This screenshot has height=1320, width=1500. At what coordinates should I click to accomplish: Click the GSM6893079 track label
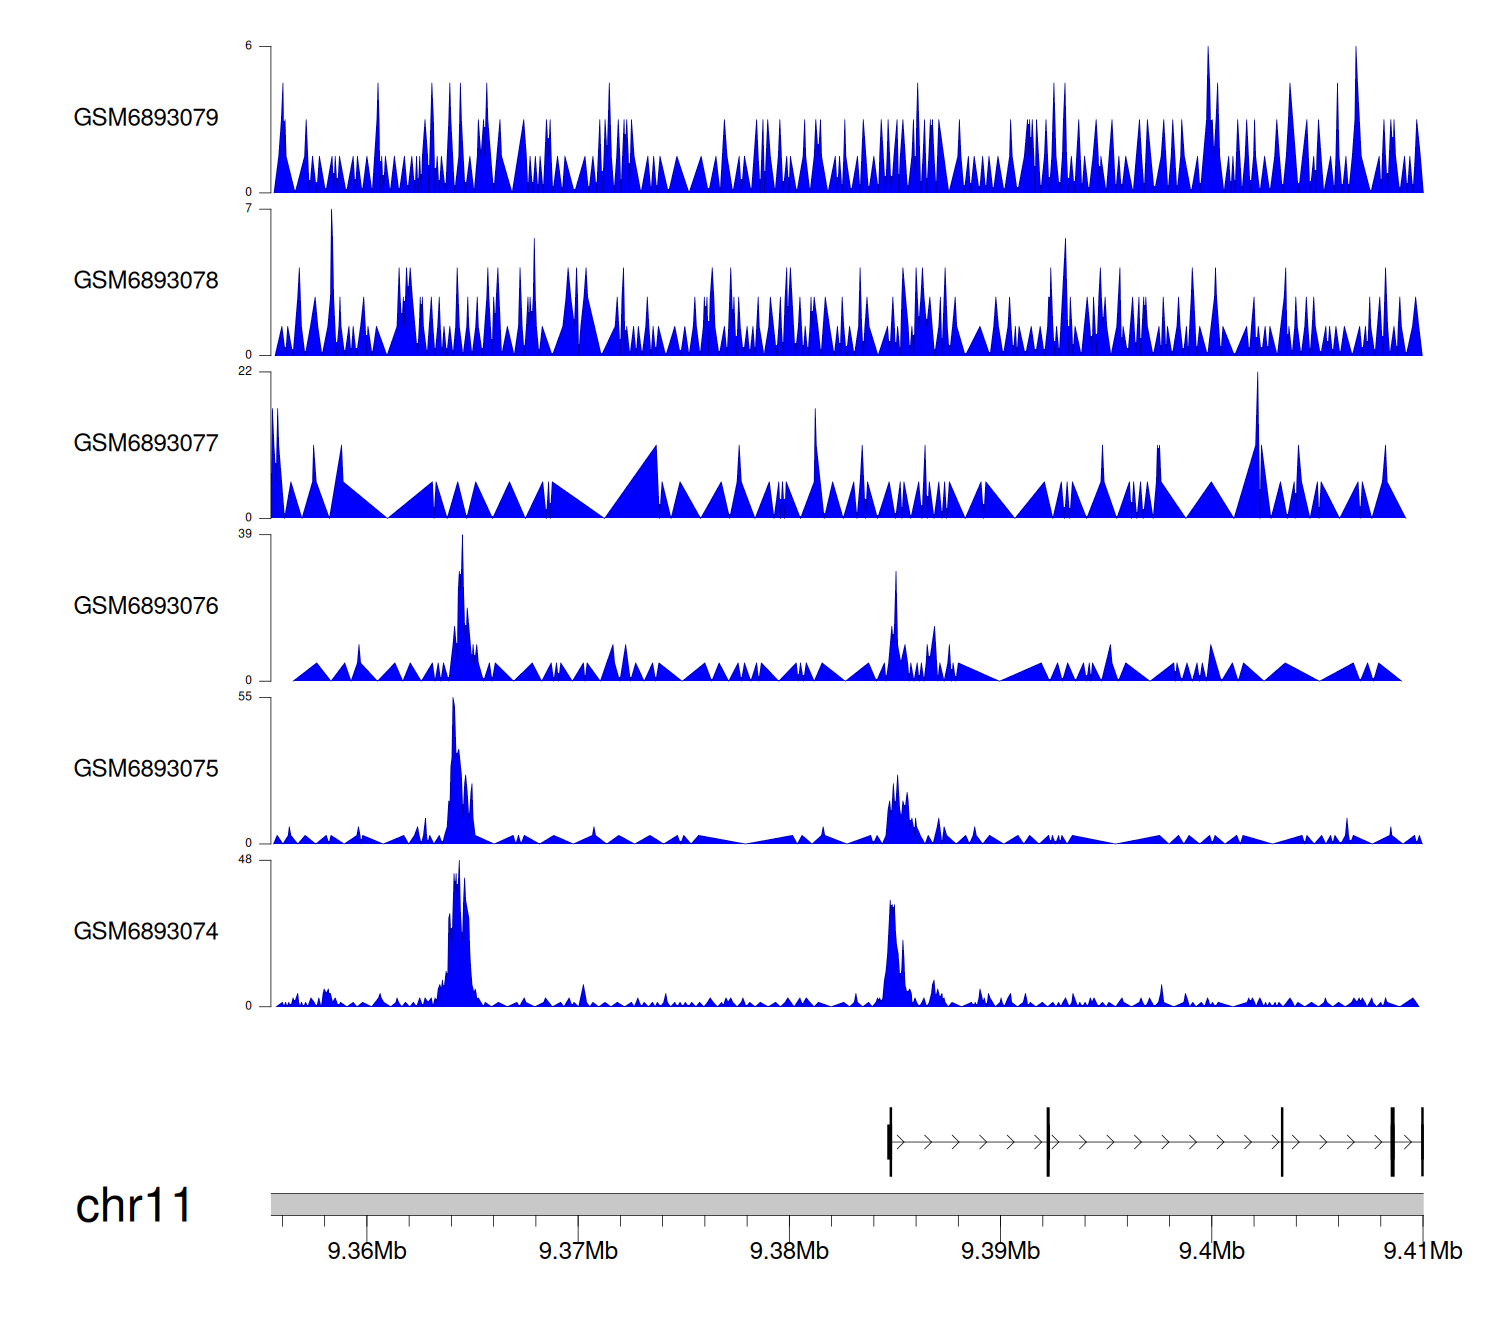point(146,118)
